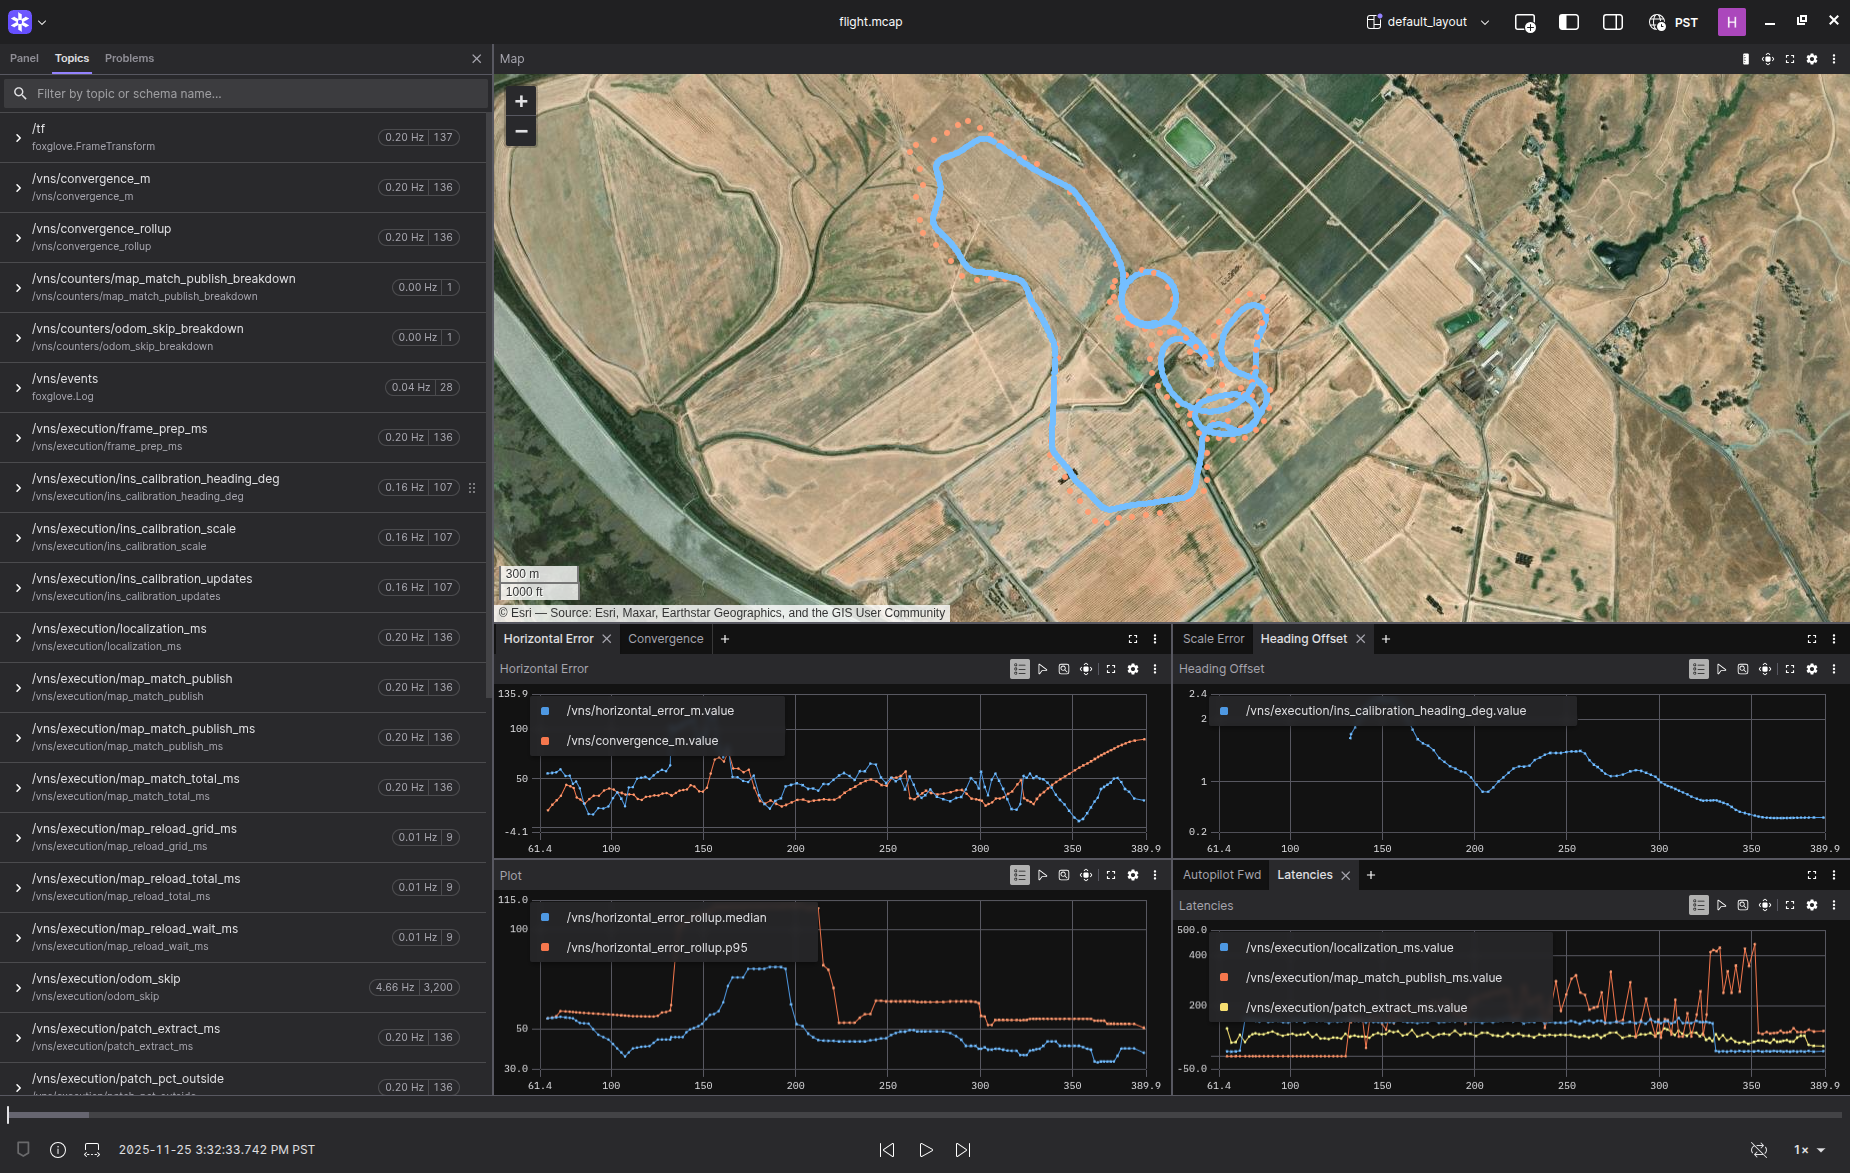Open the 1x playback speed dropdown
The width and height of the screenshot is (1850, 1173).
(x=1809, y=1150)
